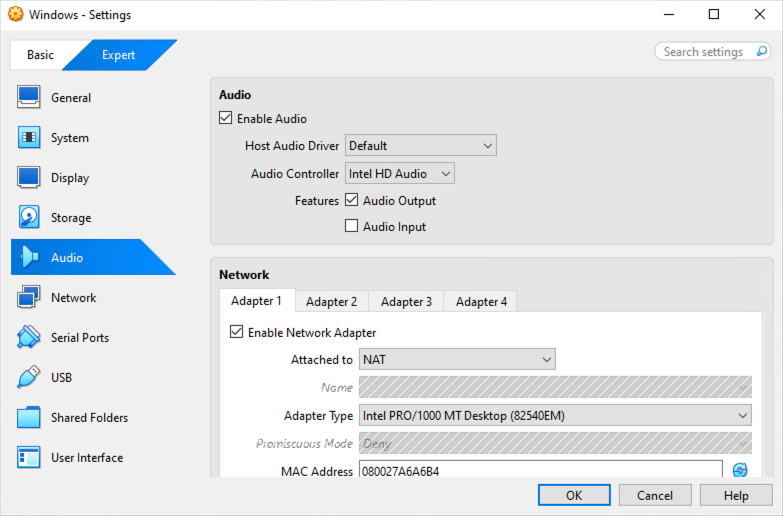Screen dimensions: 783x516
Task: Select the Adapter 4 tab
Action: (481, 302)
